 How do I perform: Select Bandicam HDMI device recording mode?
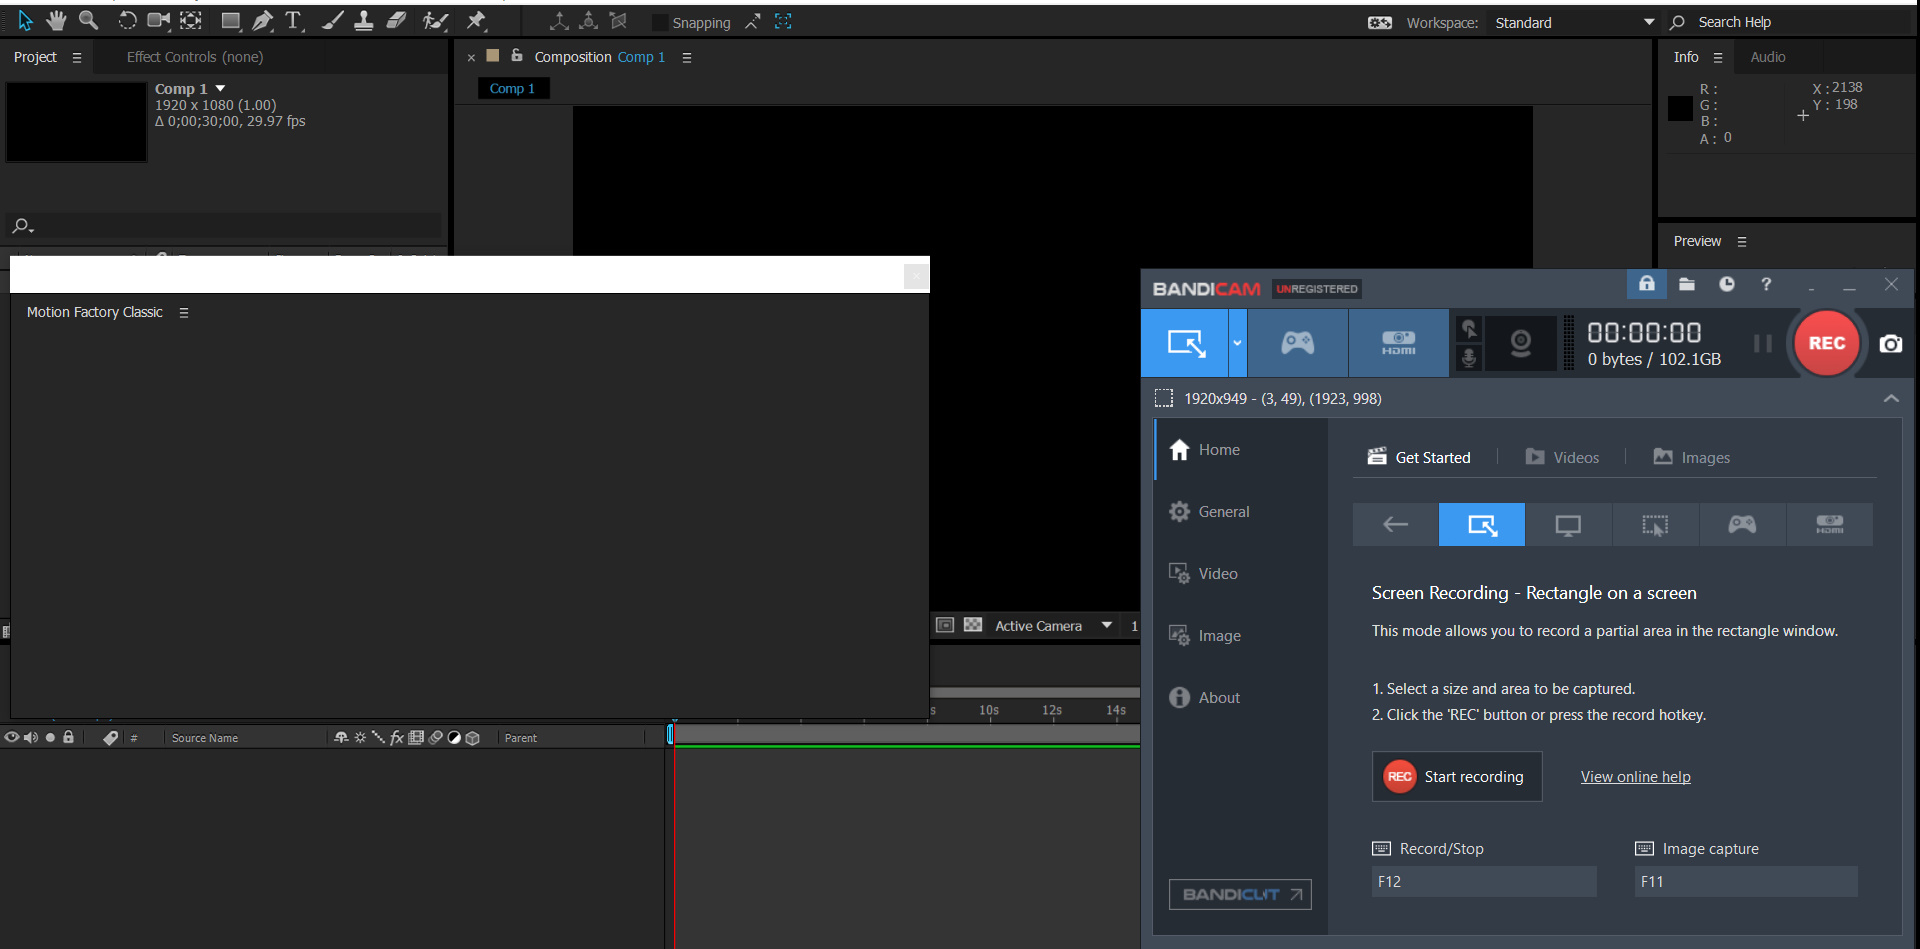point(1399,343)
